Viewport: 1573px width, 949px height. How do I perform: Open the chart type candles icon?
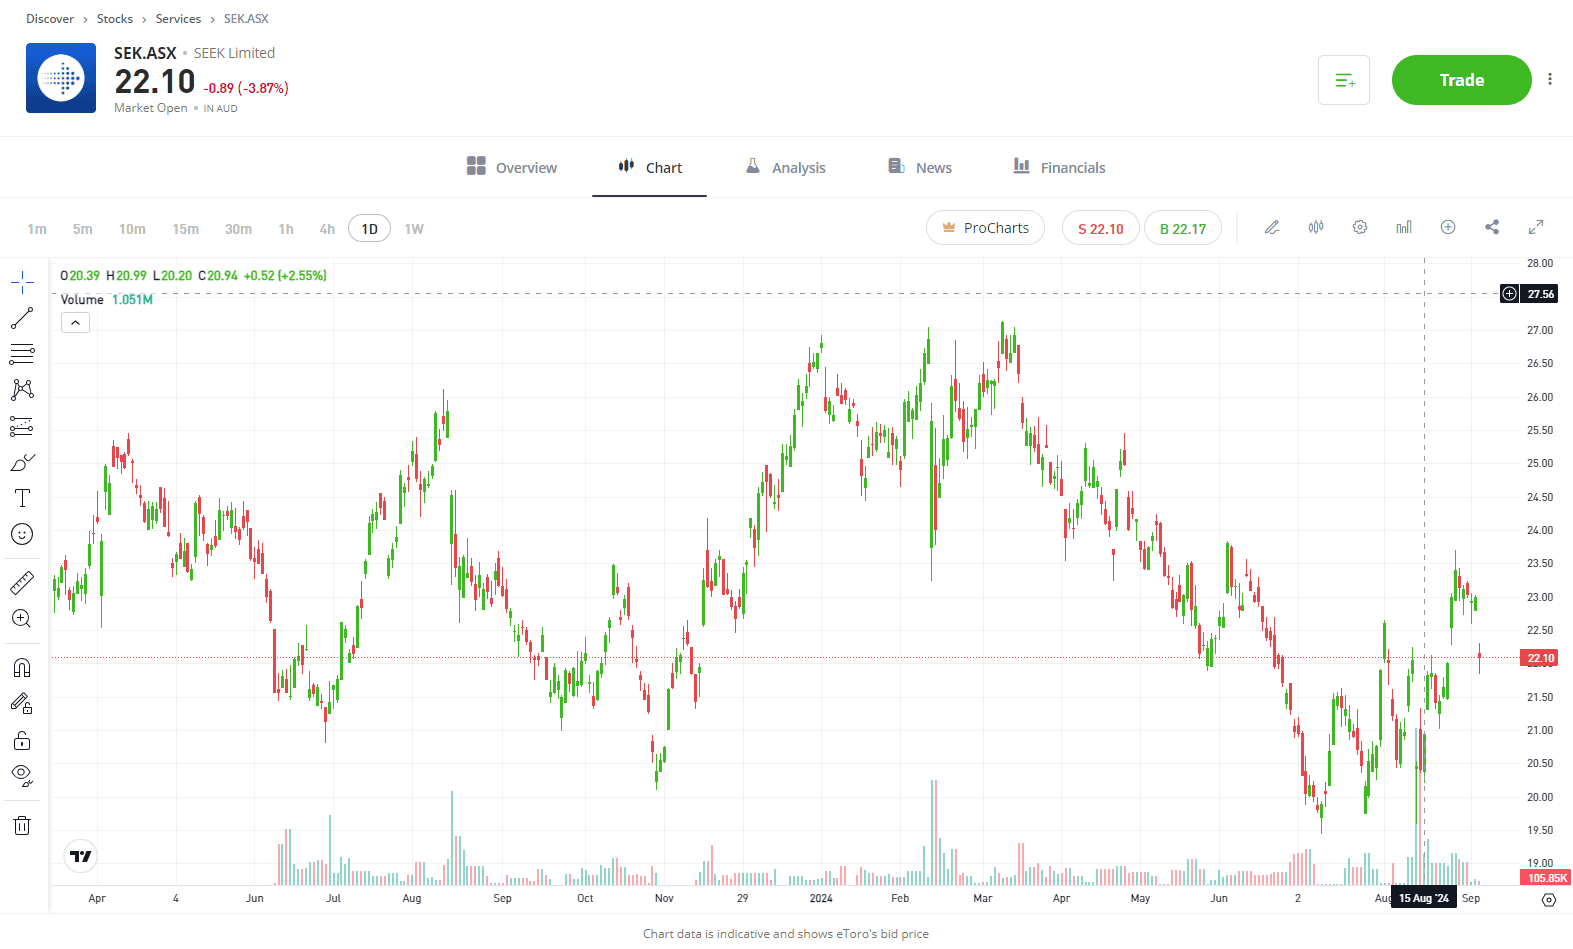[1316, 227]
